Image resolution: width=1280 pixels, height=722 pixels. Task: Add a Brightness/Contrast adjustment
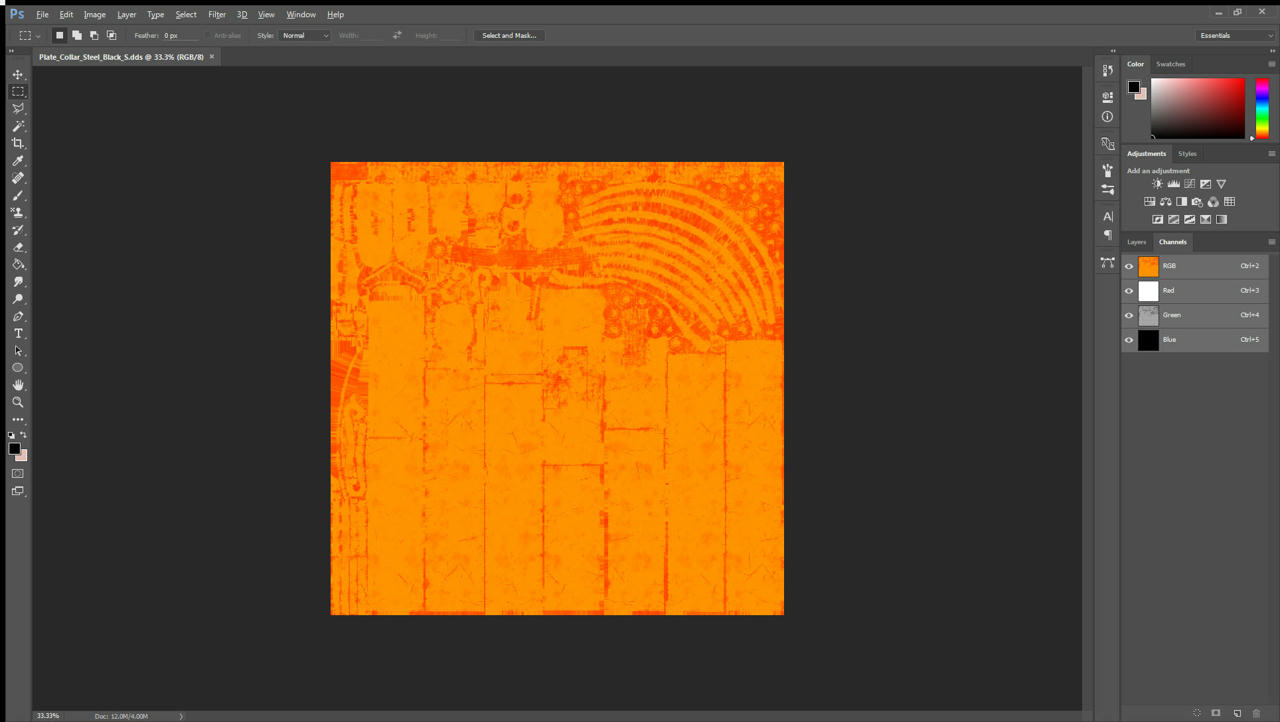click(1157, 184)
